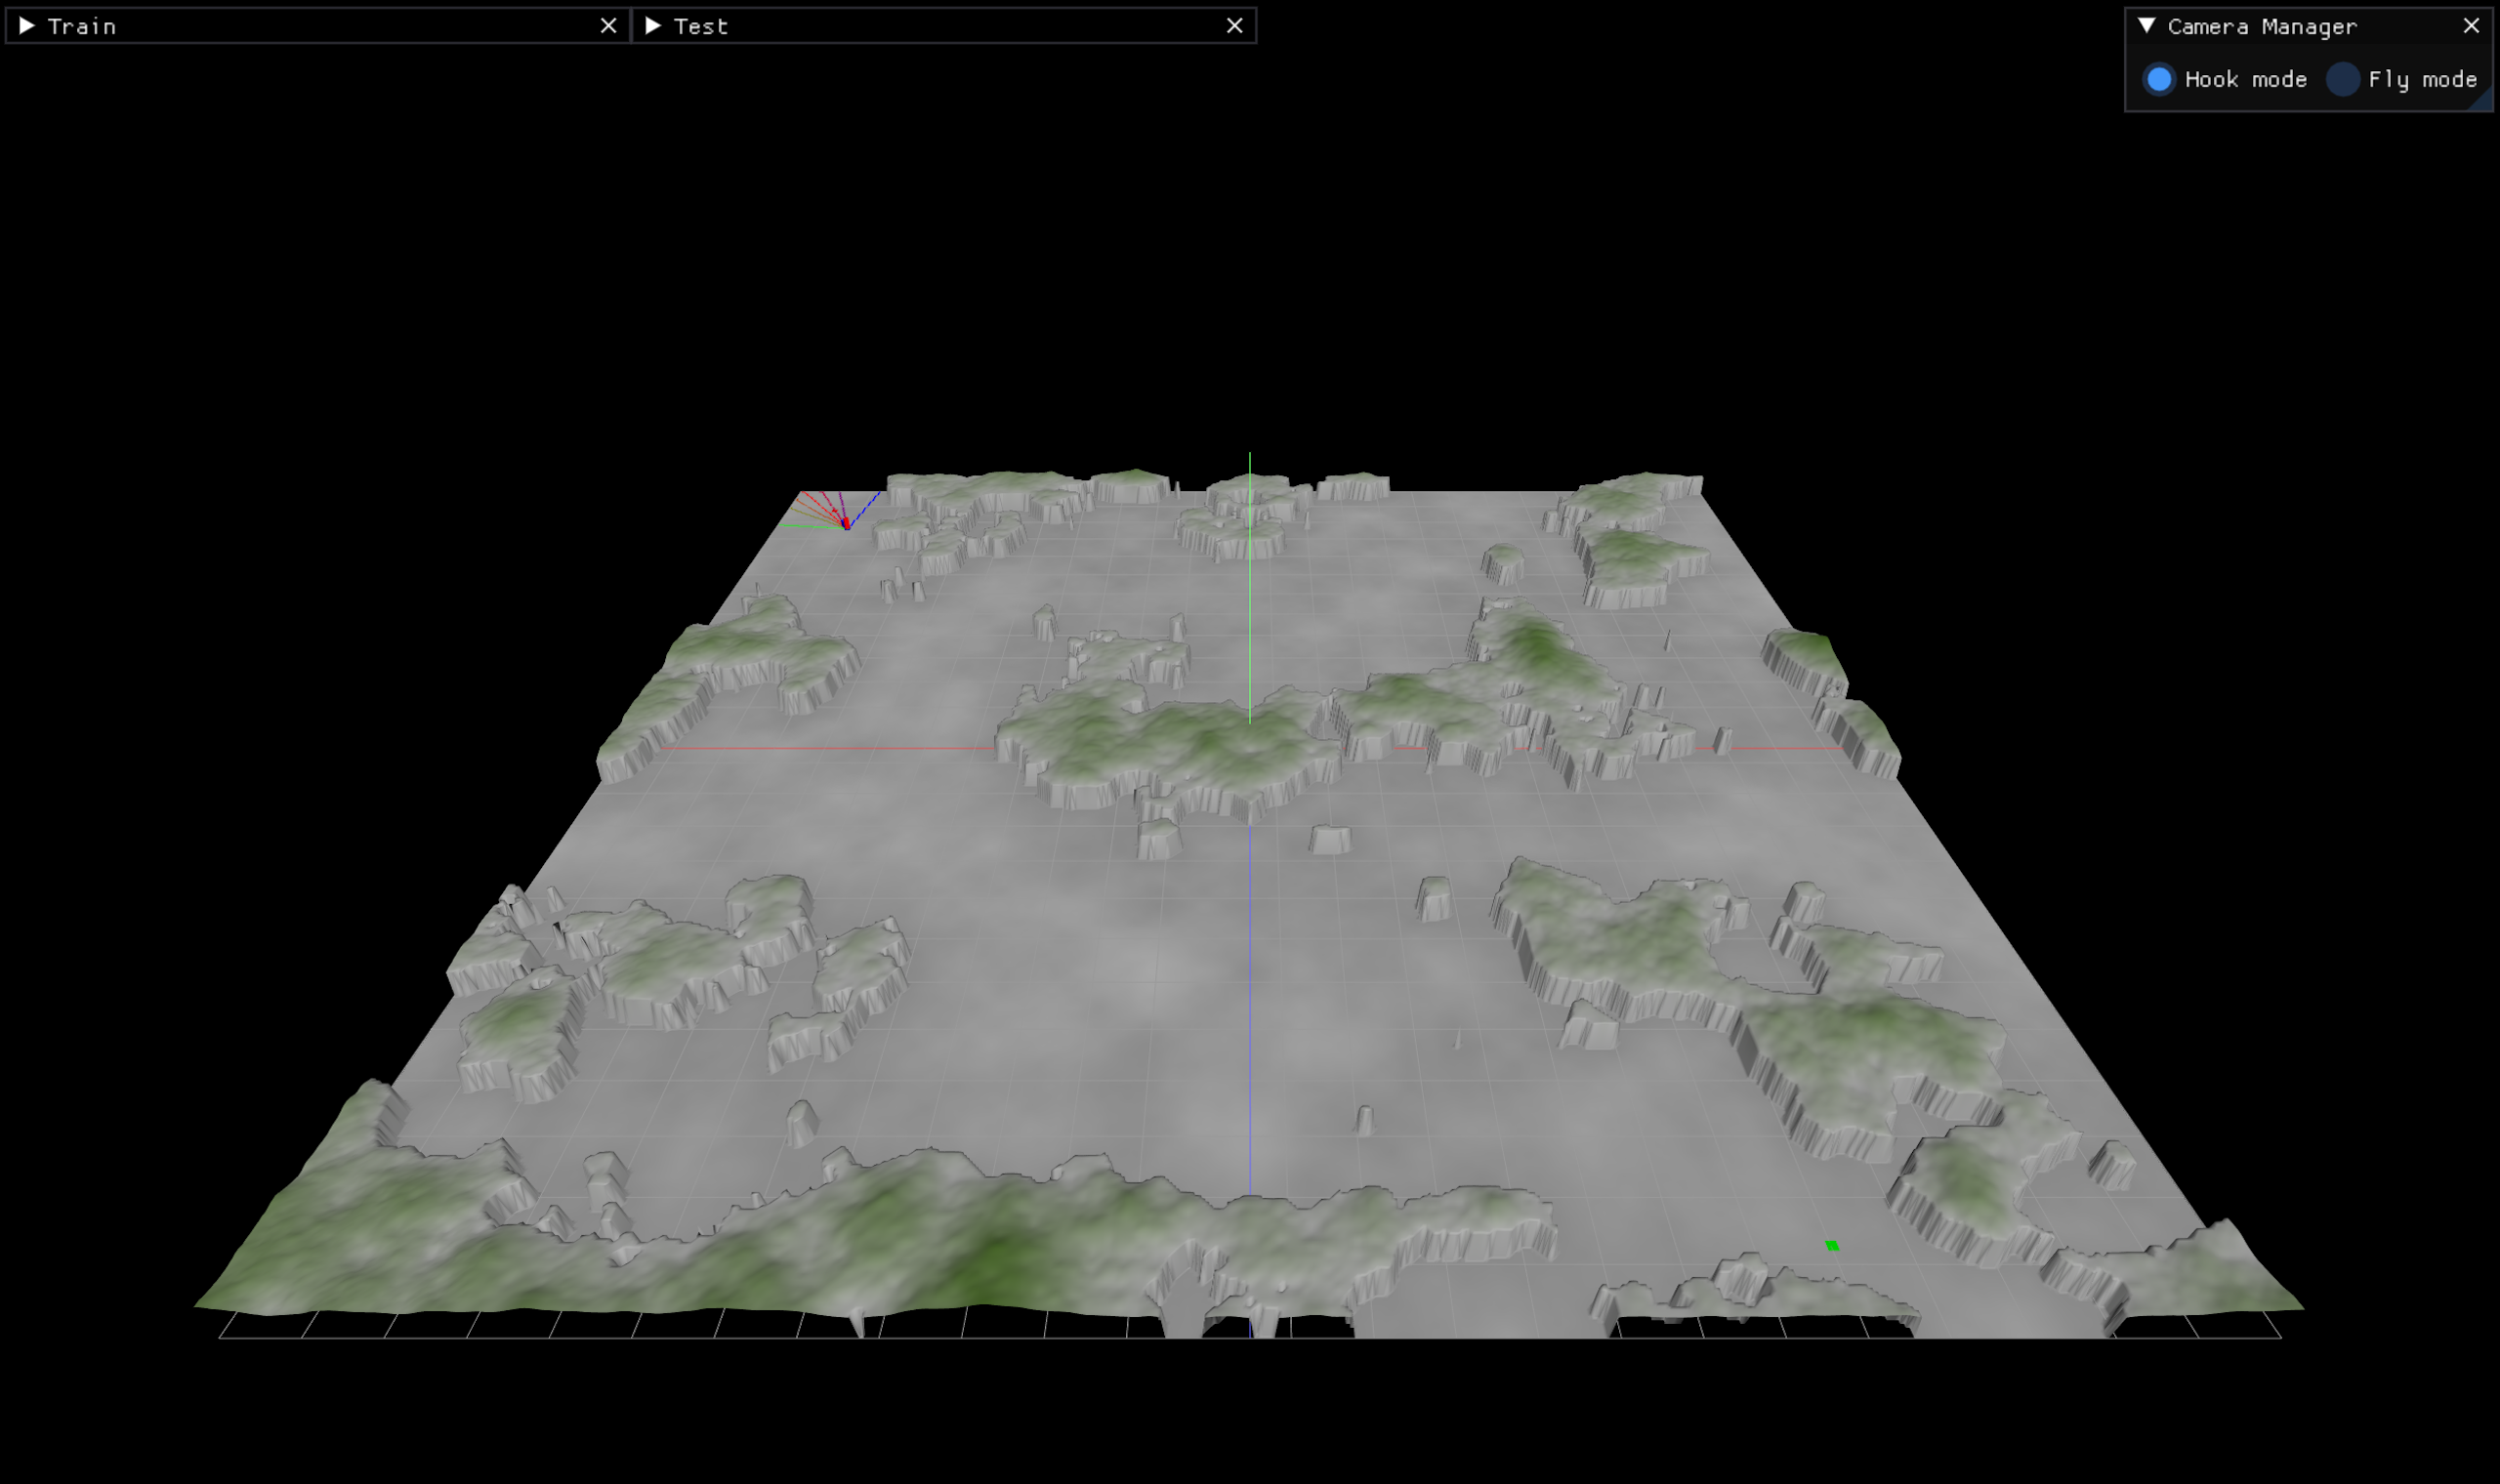This screenshot has height=1484, width=2500.
Task: Close the Test panel
Action: (x=1234, y=26)
